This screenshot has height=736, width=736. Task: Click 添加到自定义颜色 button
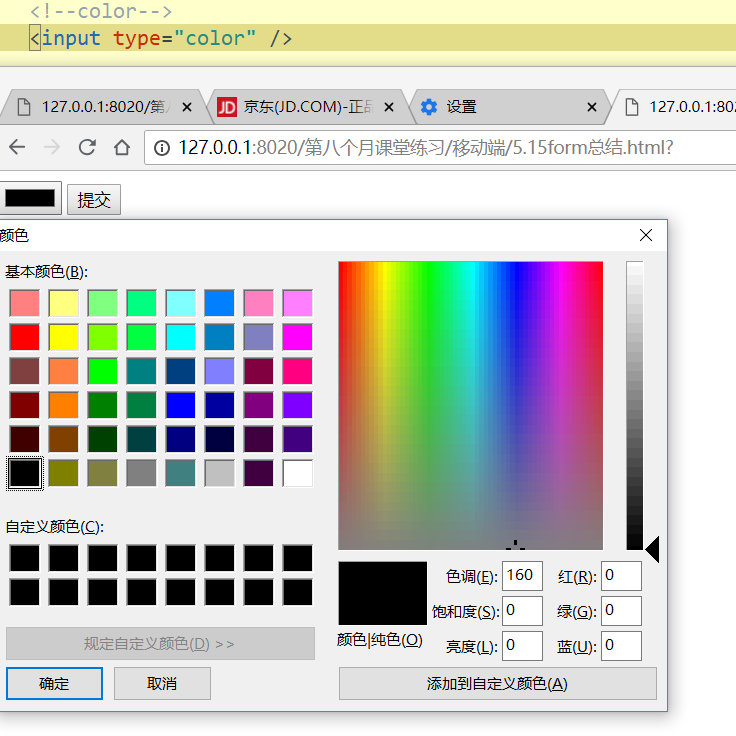pos(497,684)
